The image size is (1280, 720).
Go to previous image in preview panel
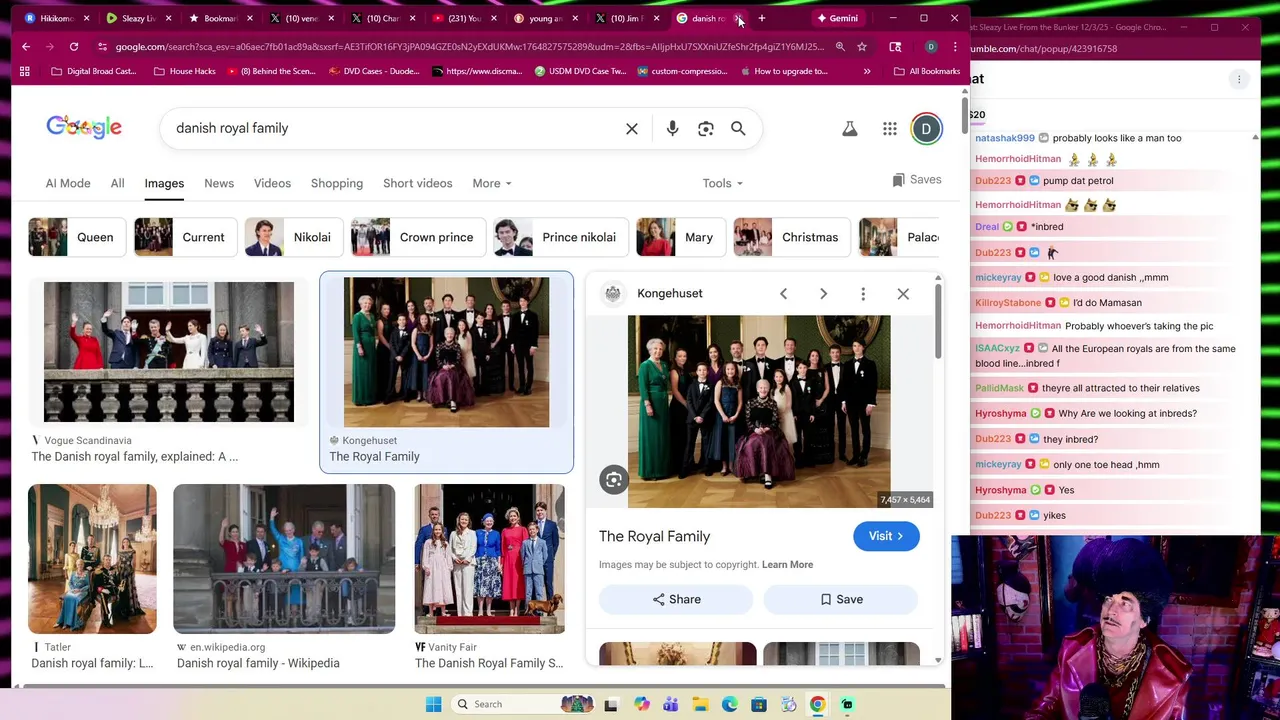783,293
